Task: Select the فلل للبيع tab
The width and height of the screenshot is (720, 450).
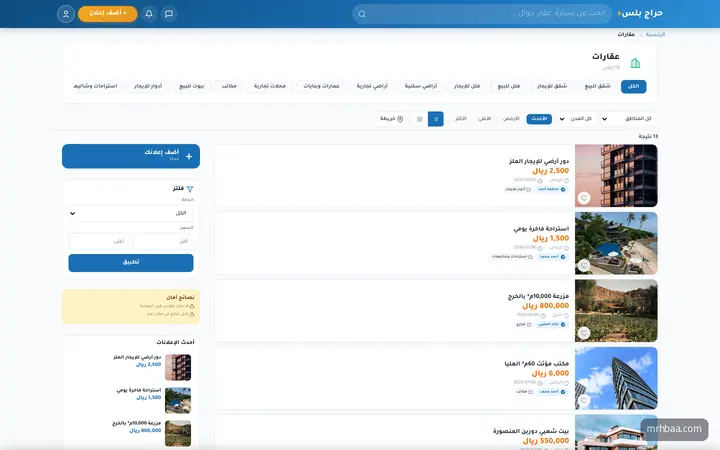Action: 509,86
